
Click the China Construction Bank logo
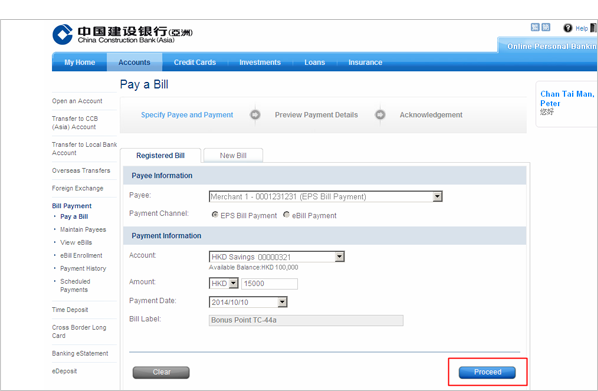[x=122, y=34]
